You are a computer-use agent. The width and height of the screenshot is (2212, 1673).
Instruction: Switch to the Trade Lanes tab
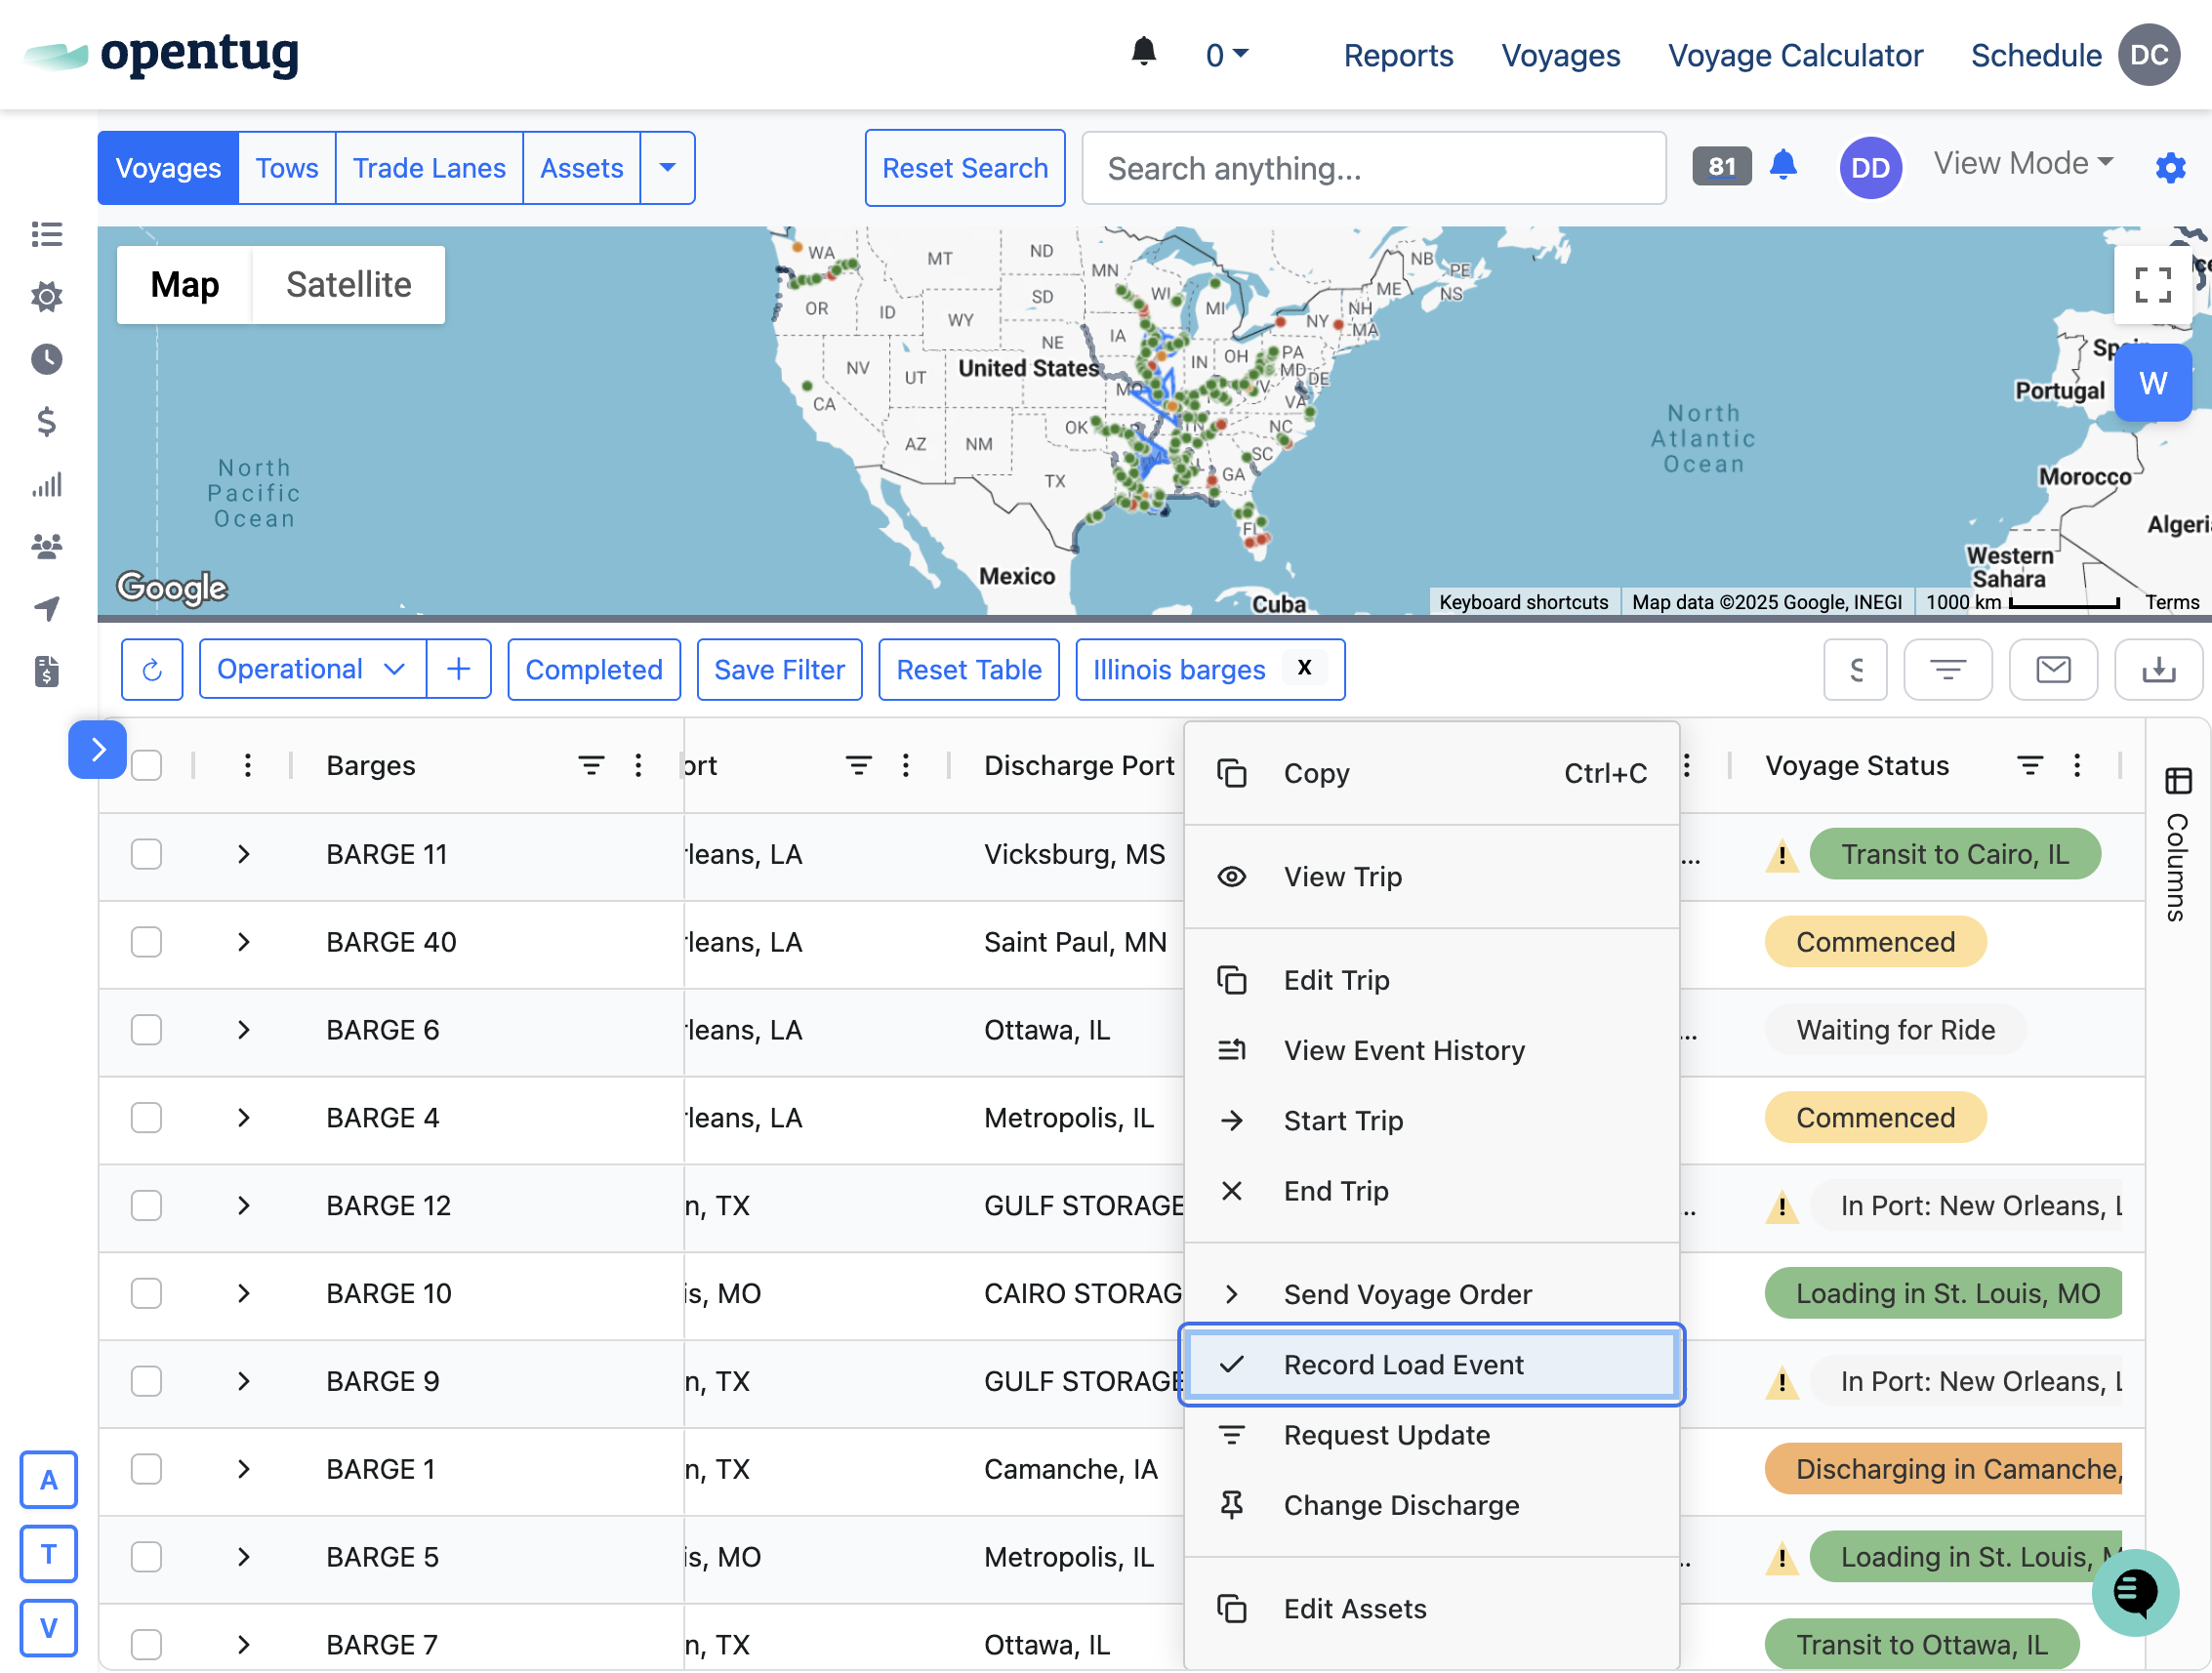[429, 168]
